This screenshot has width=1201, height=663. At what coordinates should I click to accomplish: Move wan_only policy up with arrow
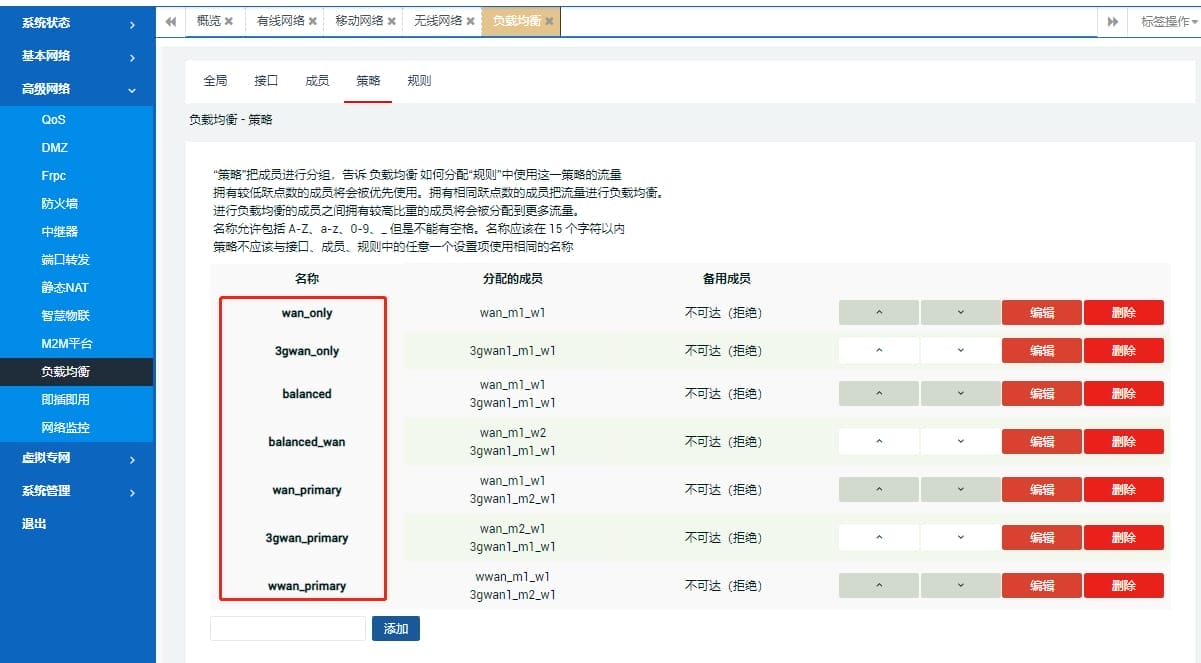(878, 313)
